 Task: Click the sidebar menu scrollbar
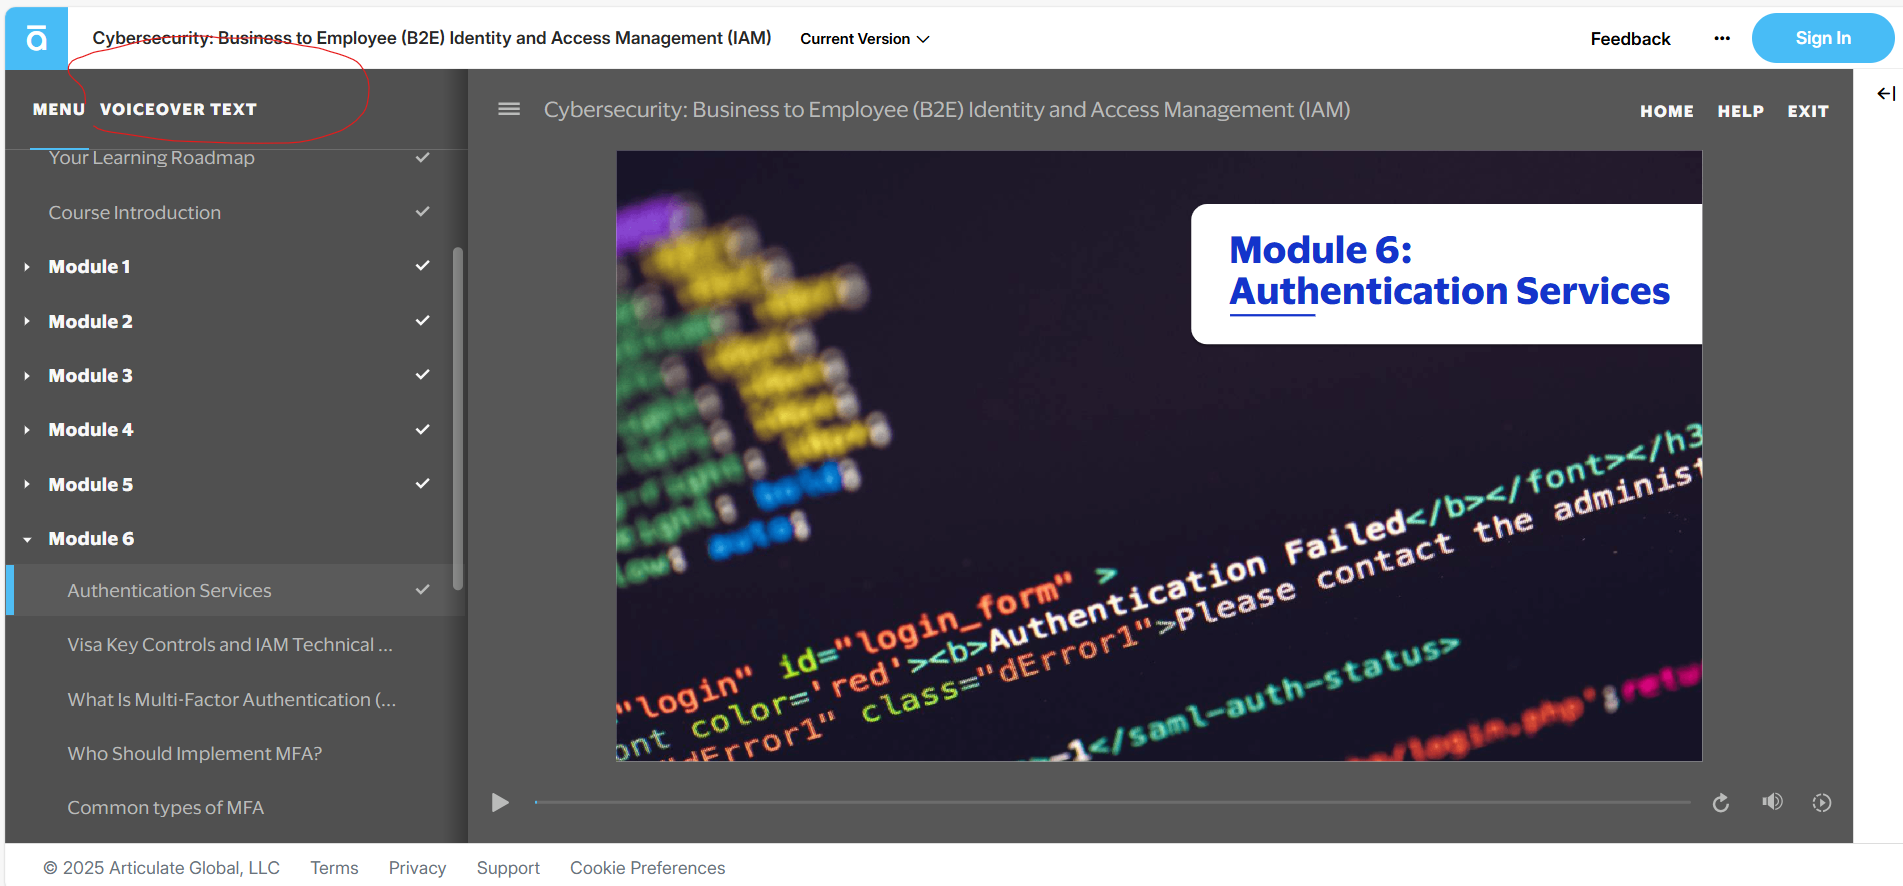[458, 418]
